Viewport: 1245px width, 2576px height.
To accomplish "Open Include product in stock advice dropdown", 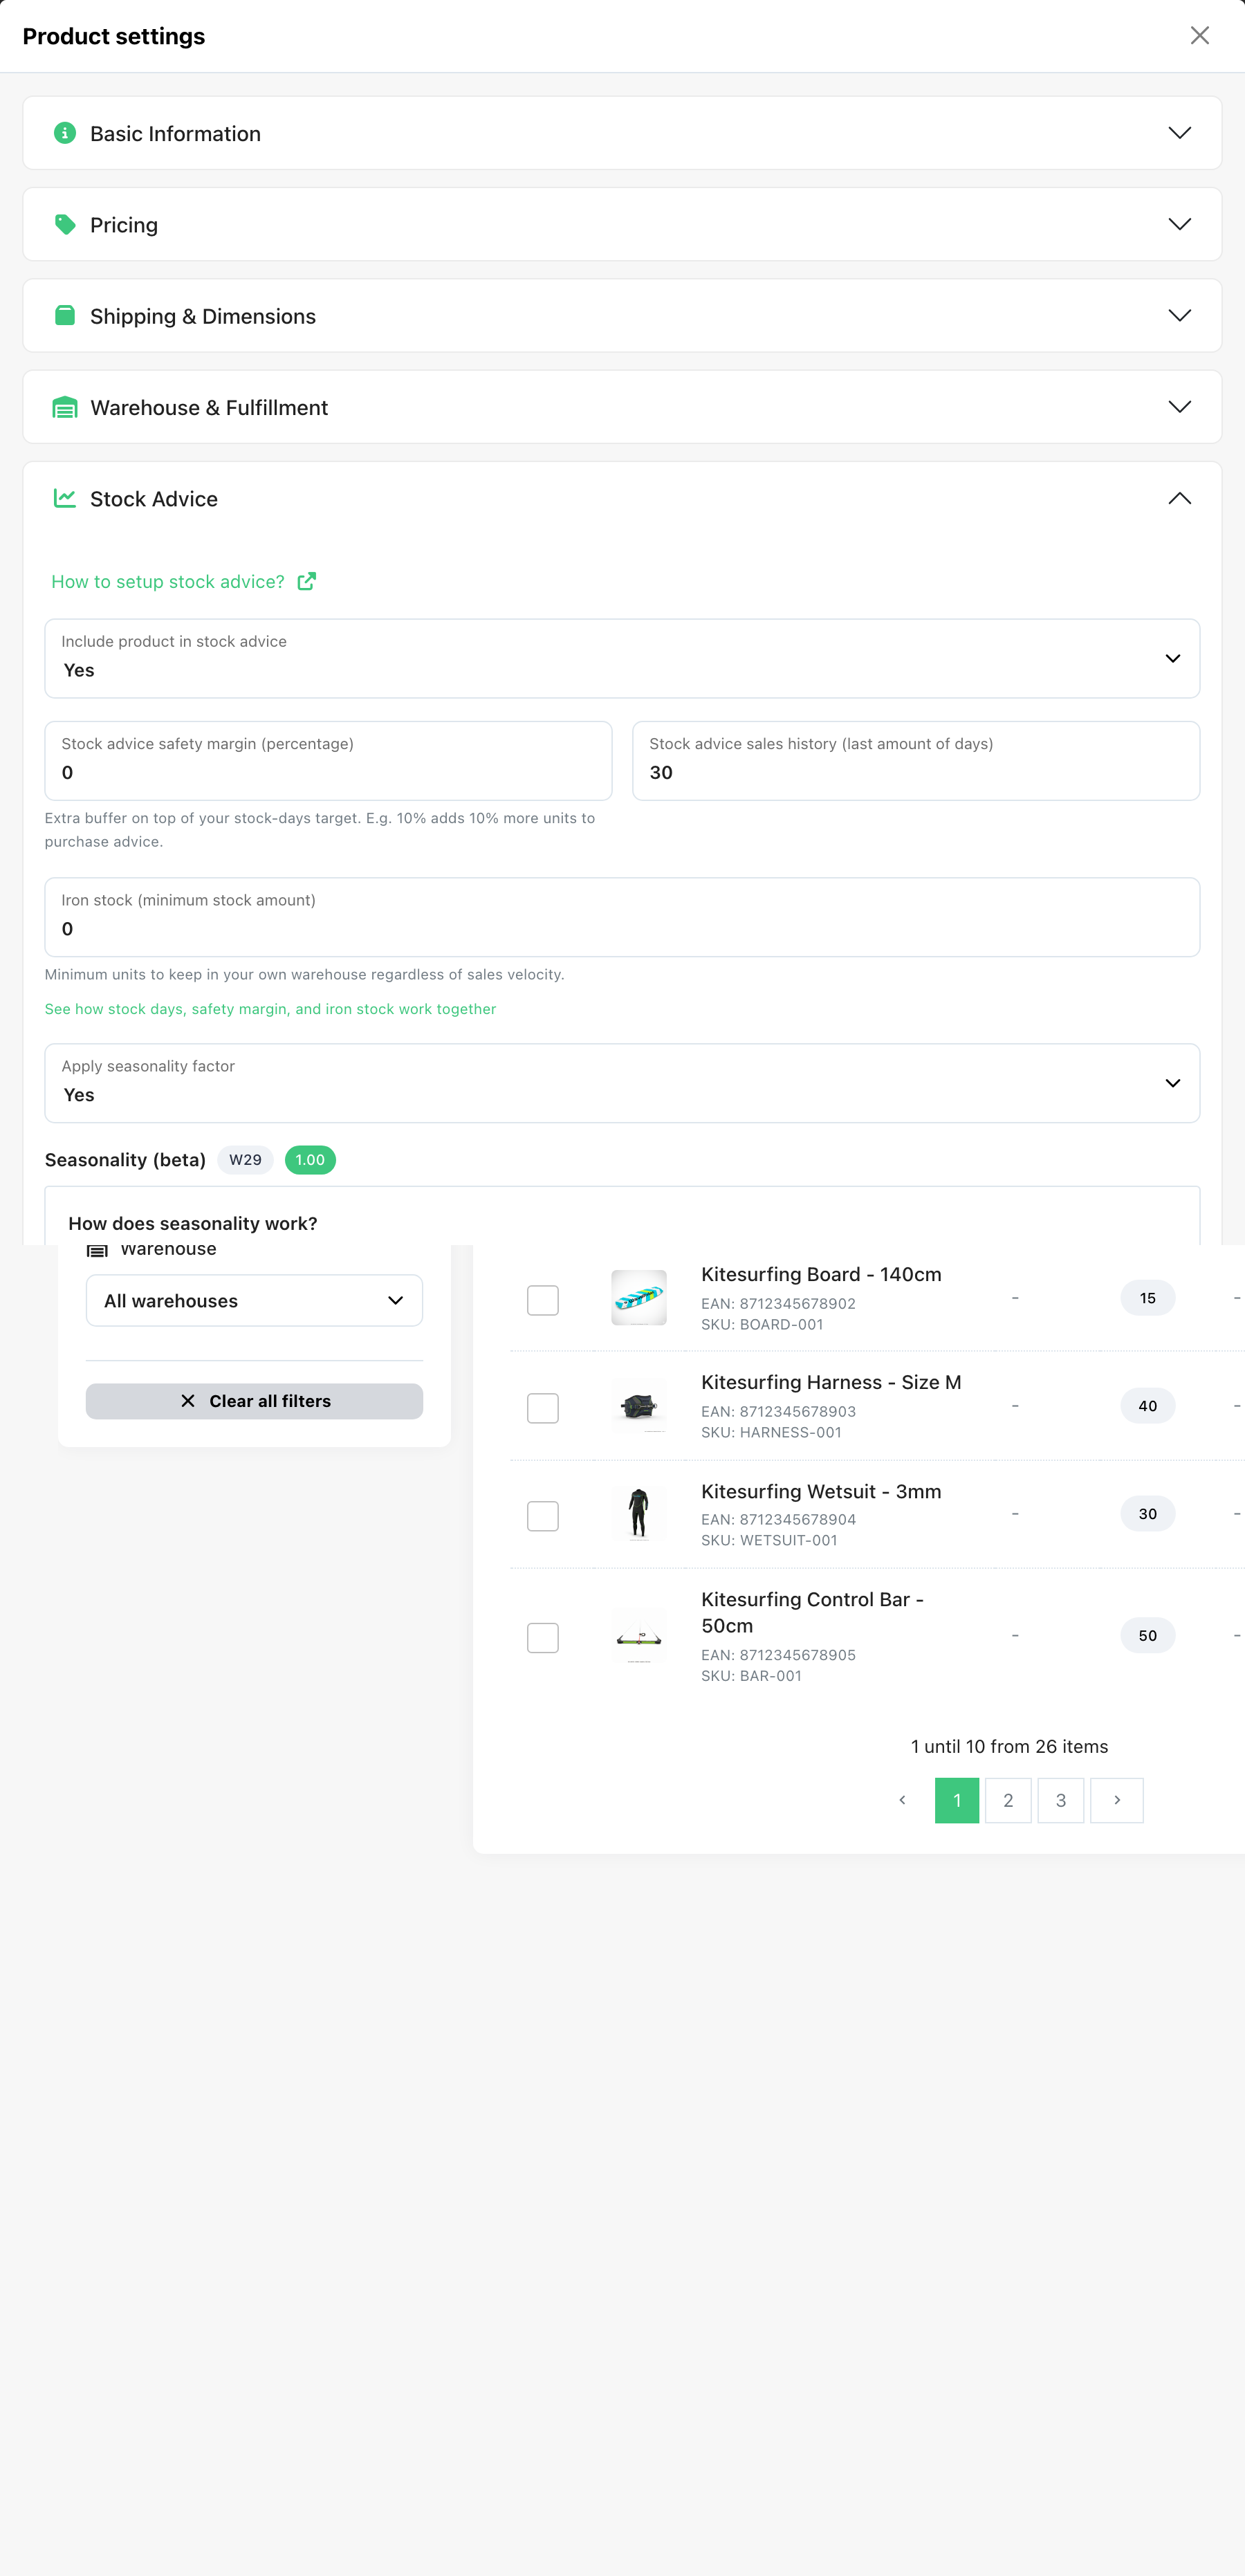I will tap(622, 658).
